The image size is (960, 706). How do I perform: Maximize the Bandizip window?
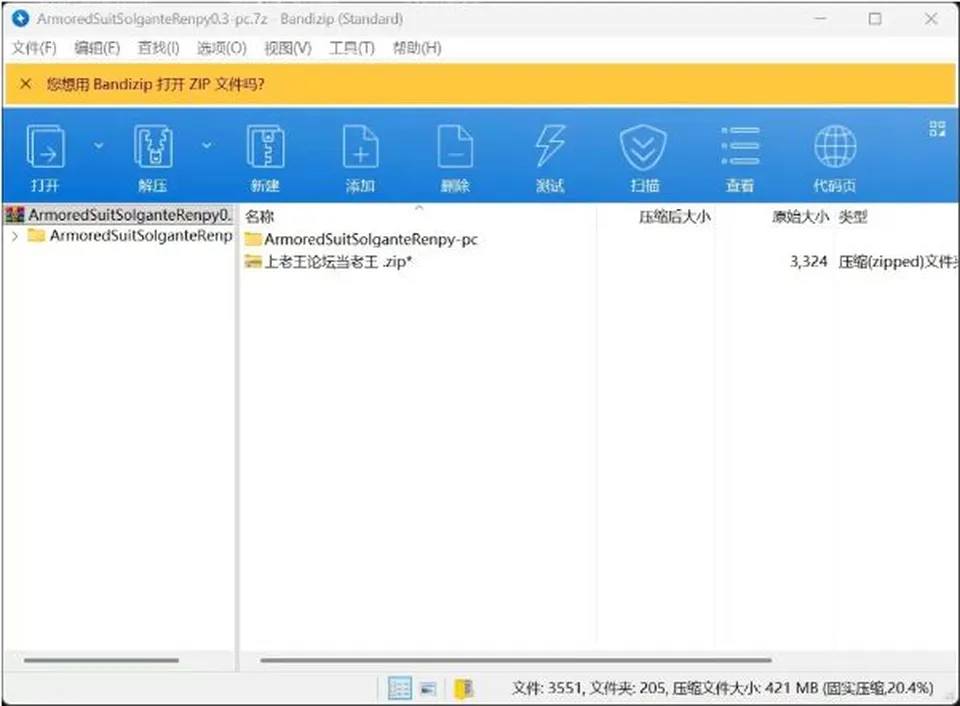click(876, 19)
